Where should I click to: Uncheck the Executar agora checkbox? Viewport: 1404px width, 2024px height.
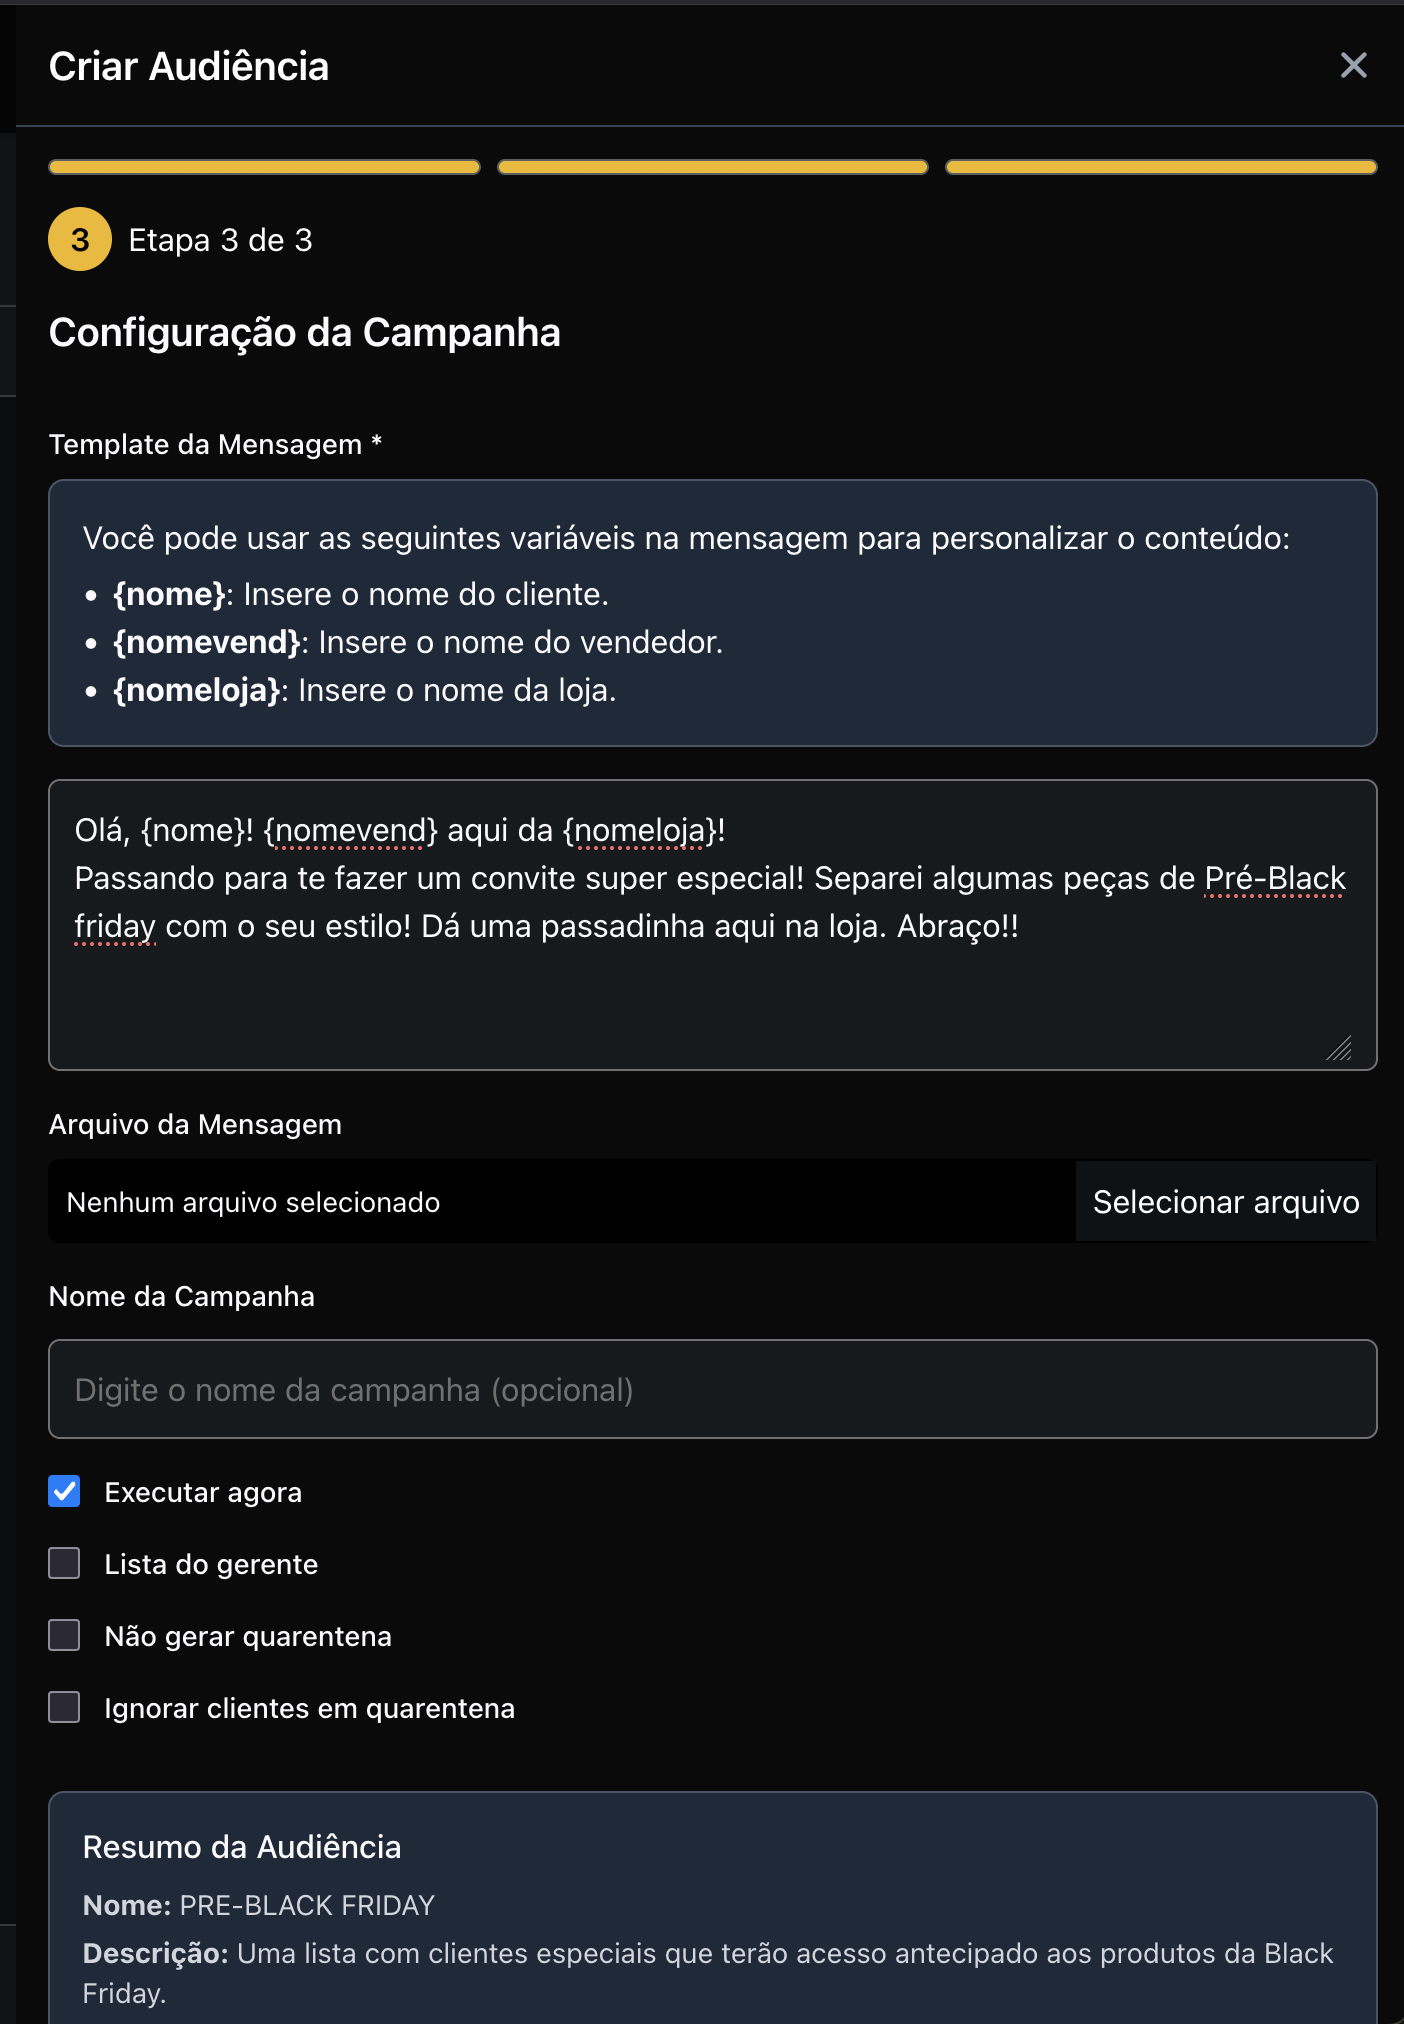[x=65, y=1491]
